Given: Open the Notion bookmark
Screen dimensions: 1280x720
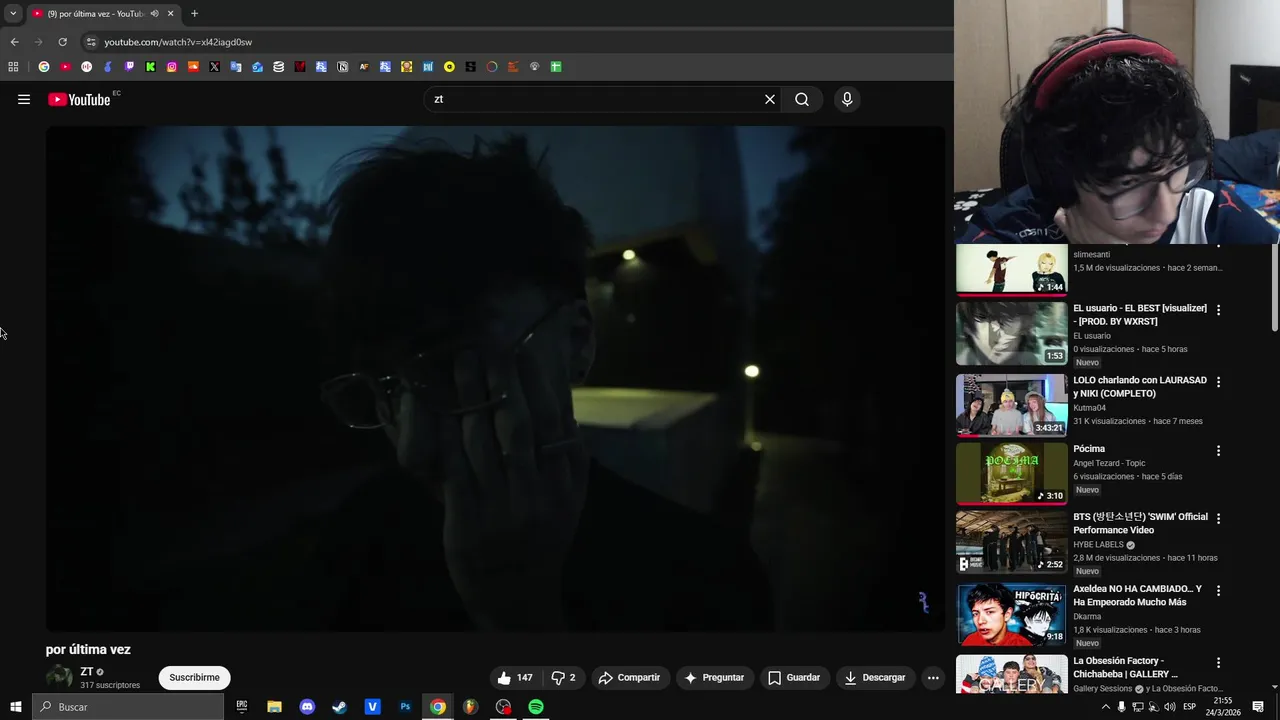Looking at the screenshot, I should [342, 67].
